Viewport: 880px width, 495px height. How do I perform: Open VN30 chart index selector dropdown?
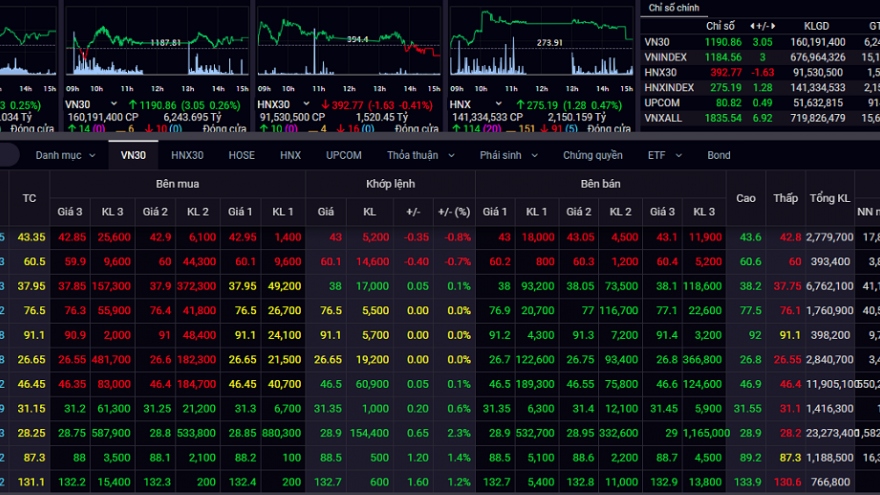(114, 104)
